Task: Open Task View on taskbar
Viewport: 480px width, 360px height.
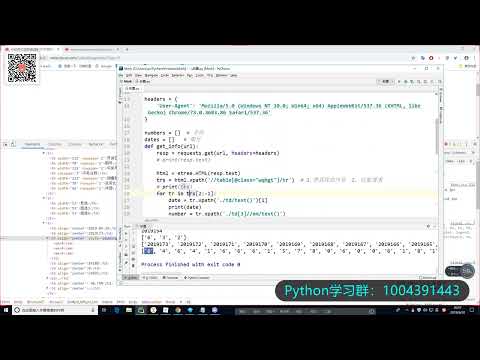Action: (x=104, y=310)
